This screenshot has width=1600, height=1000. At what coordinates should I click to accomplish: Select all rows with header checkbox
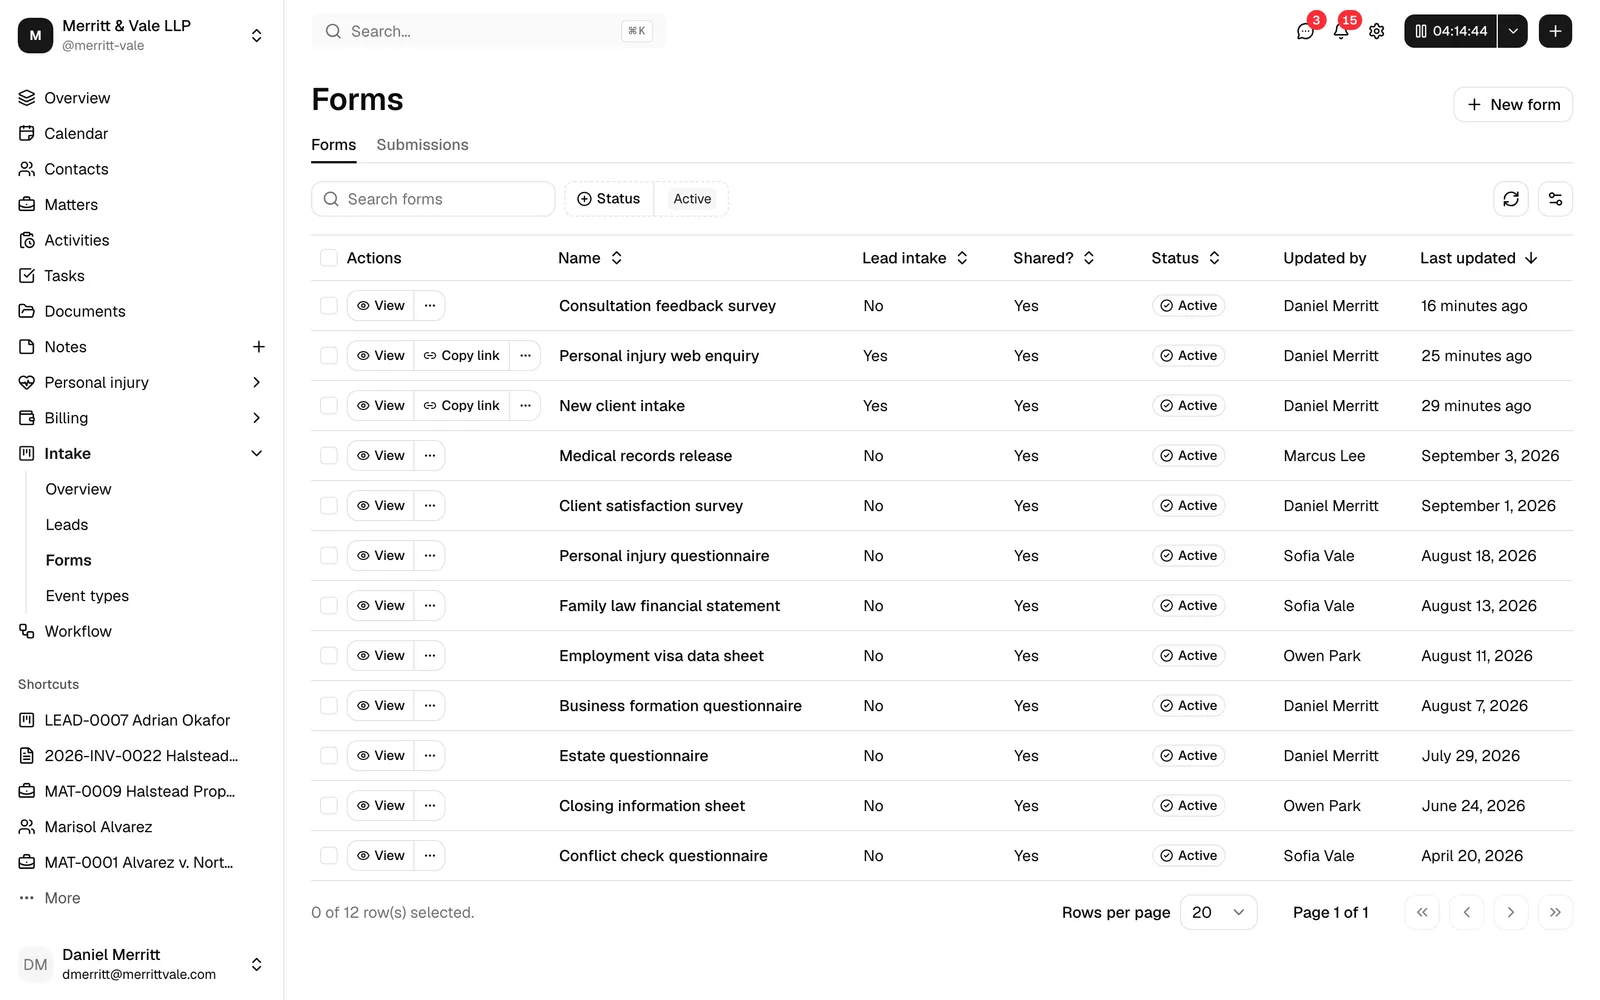[x=328, y=258]
